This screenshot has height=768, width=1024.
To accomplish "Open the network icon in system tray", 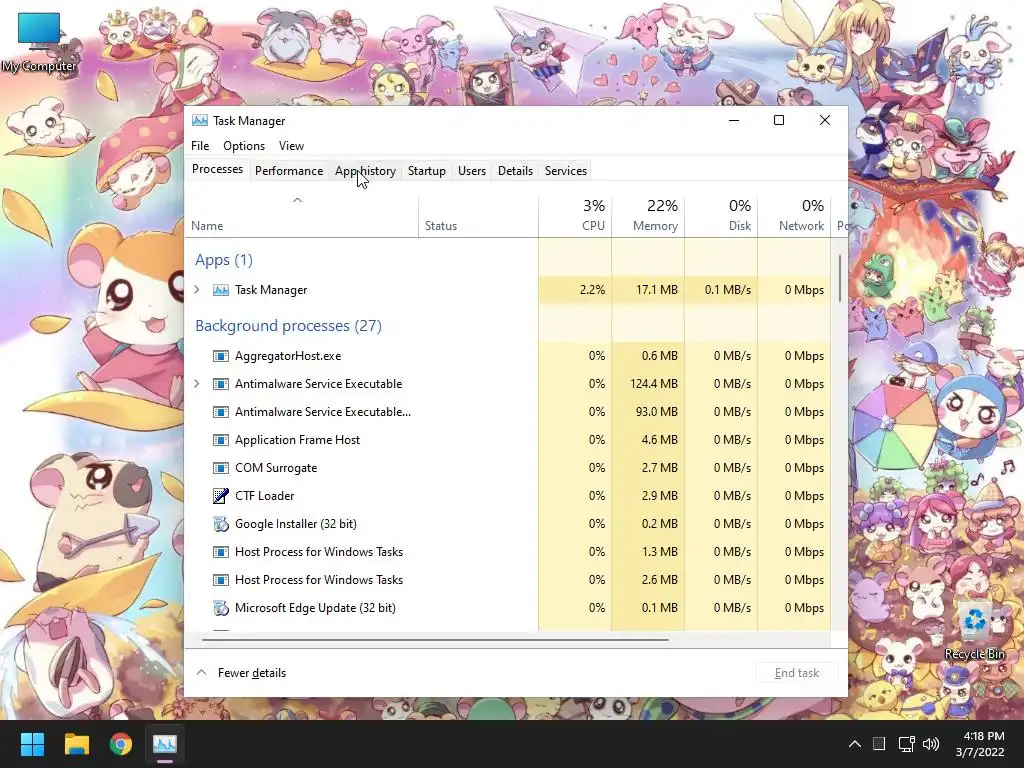I will point(906,744).
